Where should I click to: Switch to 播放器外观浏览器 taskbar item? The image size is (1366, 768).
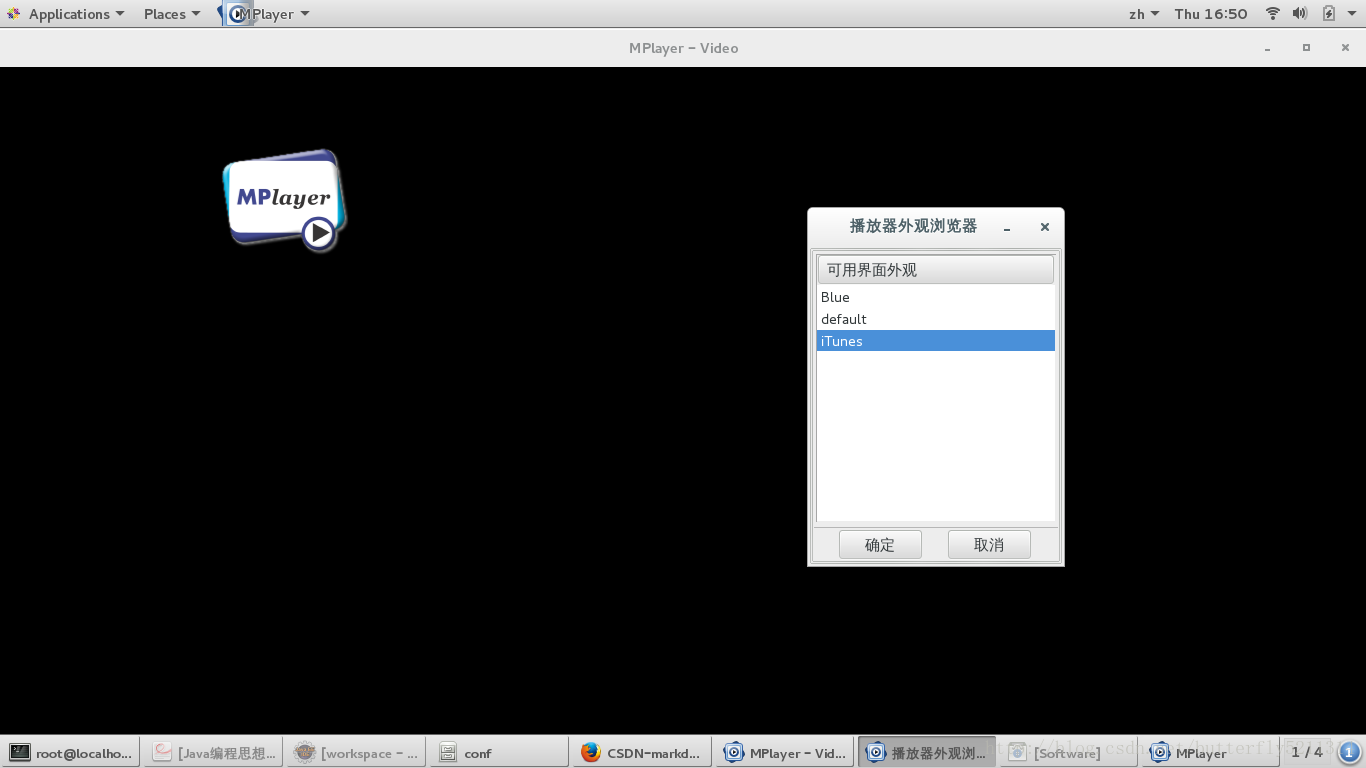click(927, 753)
